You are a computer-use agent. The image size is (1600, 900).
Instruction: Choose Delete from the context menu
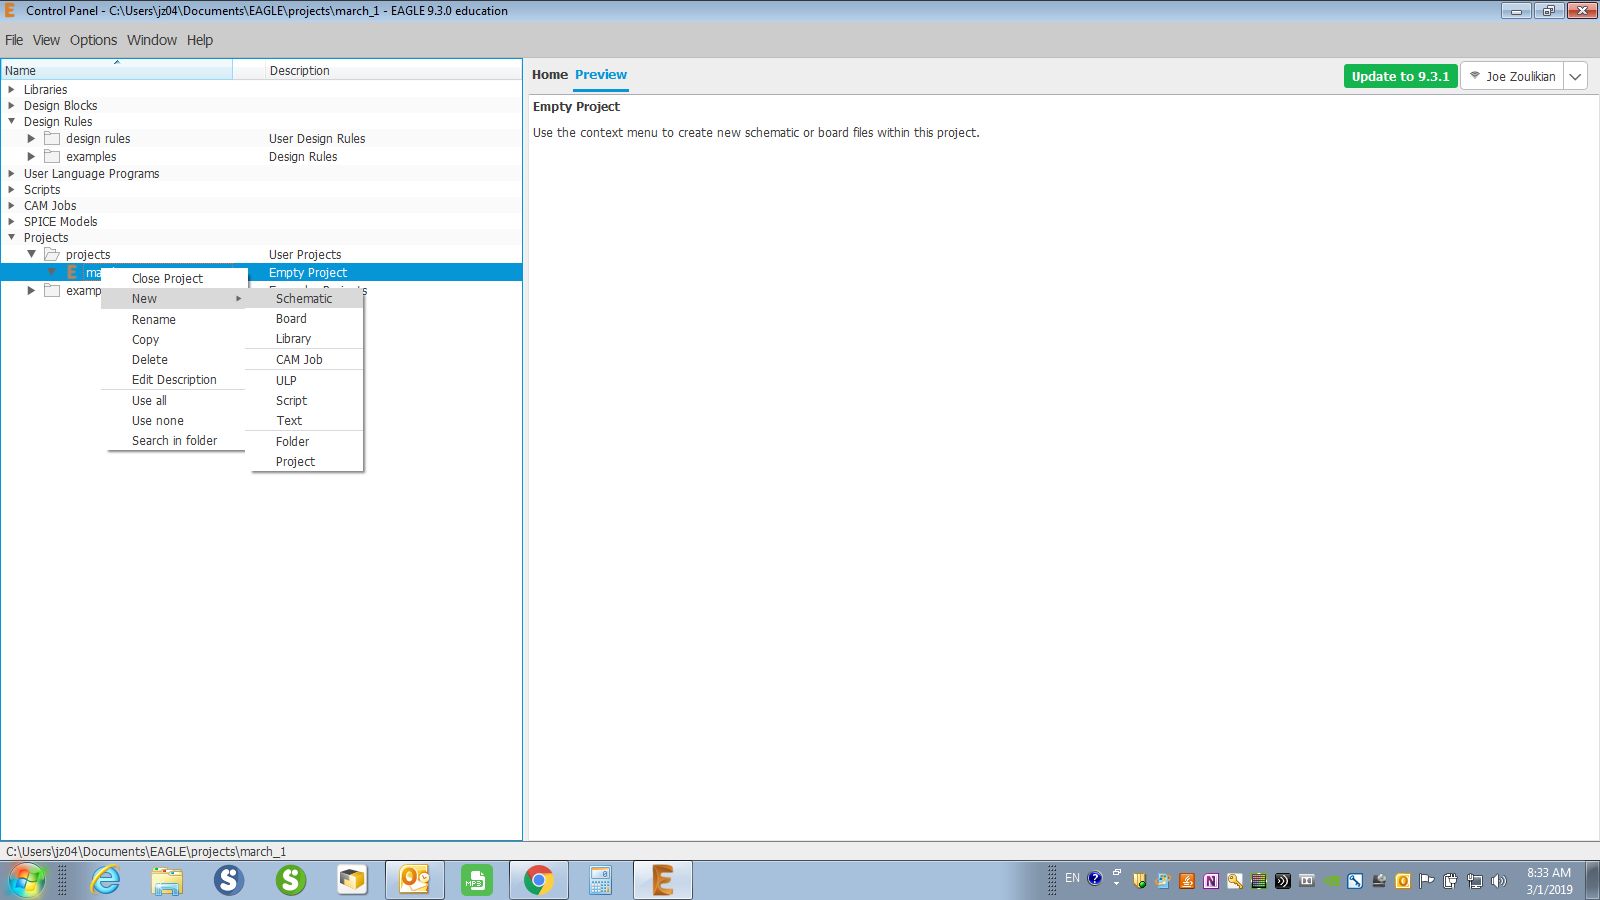(x=175, y=360)
